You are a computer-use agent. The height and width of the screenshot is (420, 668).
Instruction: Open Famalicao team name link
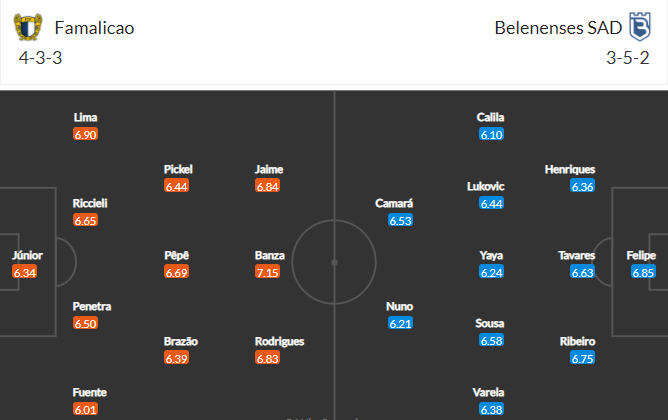[x=94, y=28]
